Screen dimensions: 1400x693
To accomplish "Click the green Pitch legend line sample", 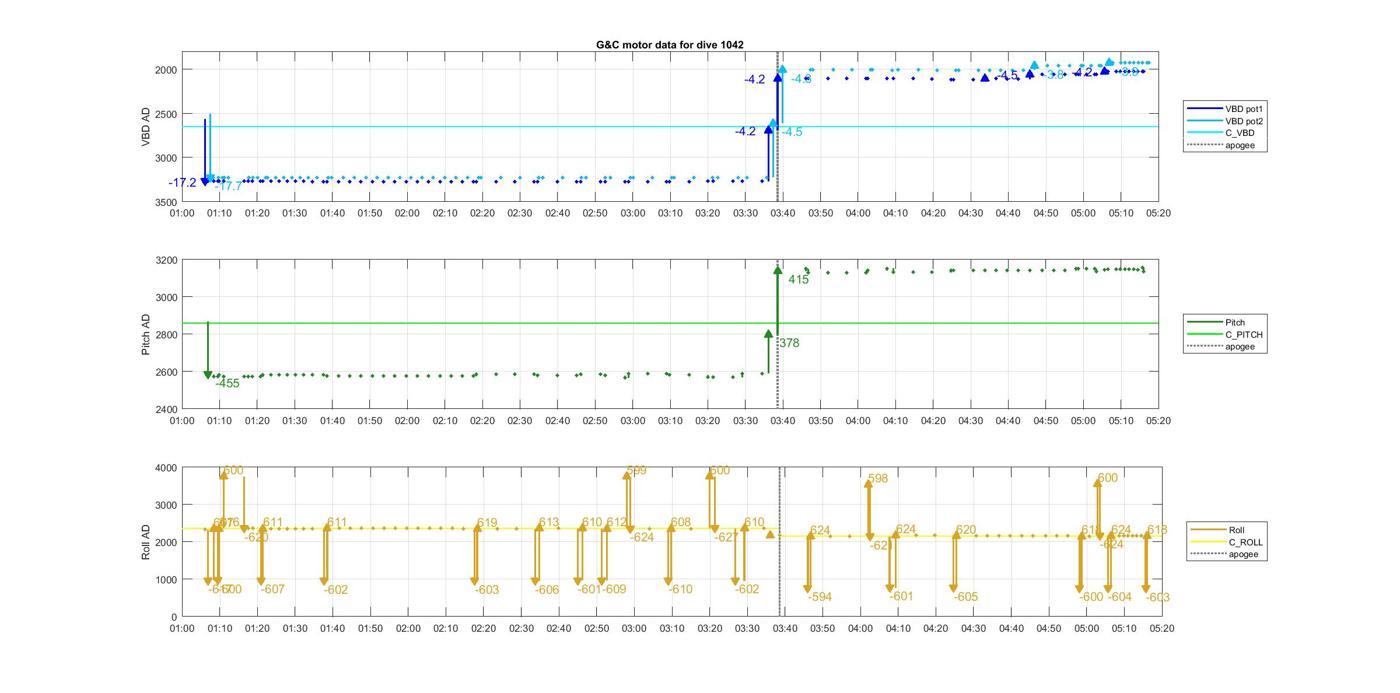I will coord(1203,322).
